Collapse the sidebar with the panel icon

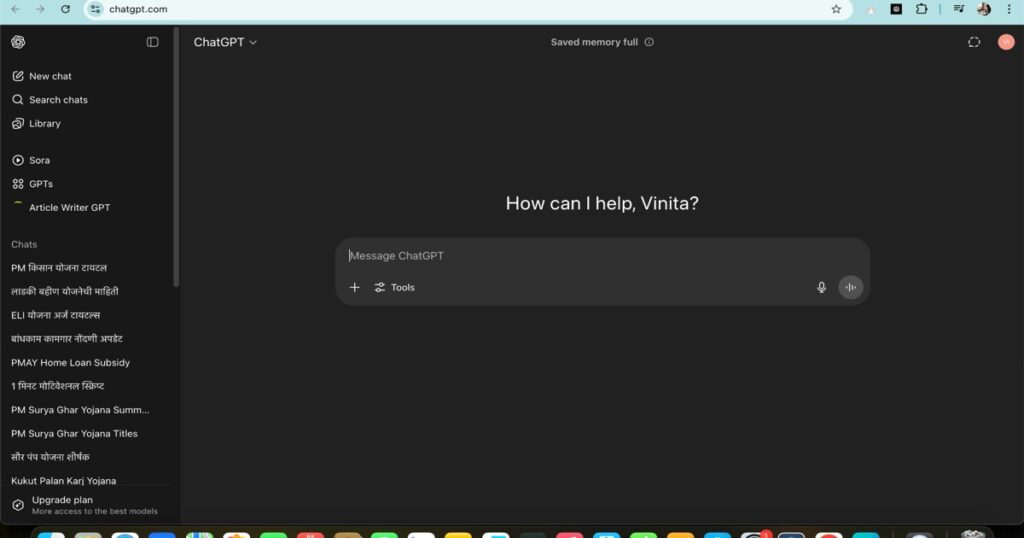152,42
